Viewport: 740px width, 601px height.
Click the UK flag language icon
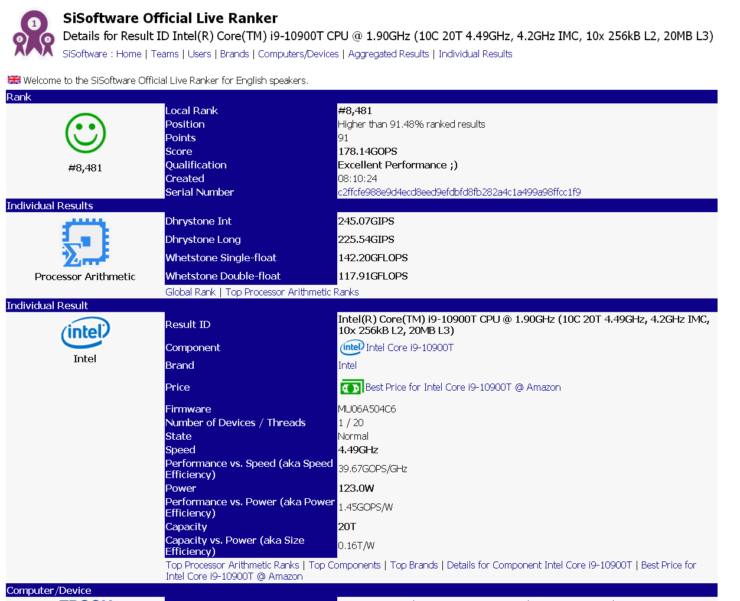14,80
